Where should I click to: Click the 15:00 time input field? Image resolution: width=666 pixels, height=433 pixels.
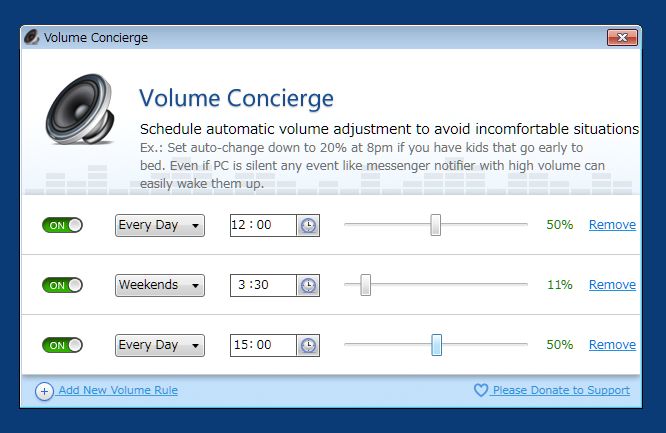263,345
